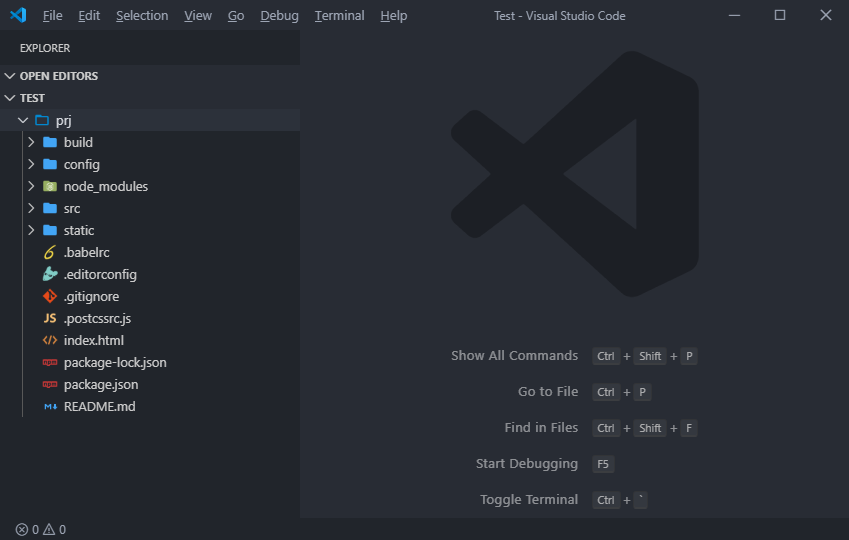
Task: Click the config folder icon
Action: tap(50, 164)
